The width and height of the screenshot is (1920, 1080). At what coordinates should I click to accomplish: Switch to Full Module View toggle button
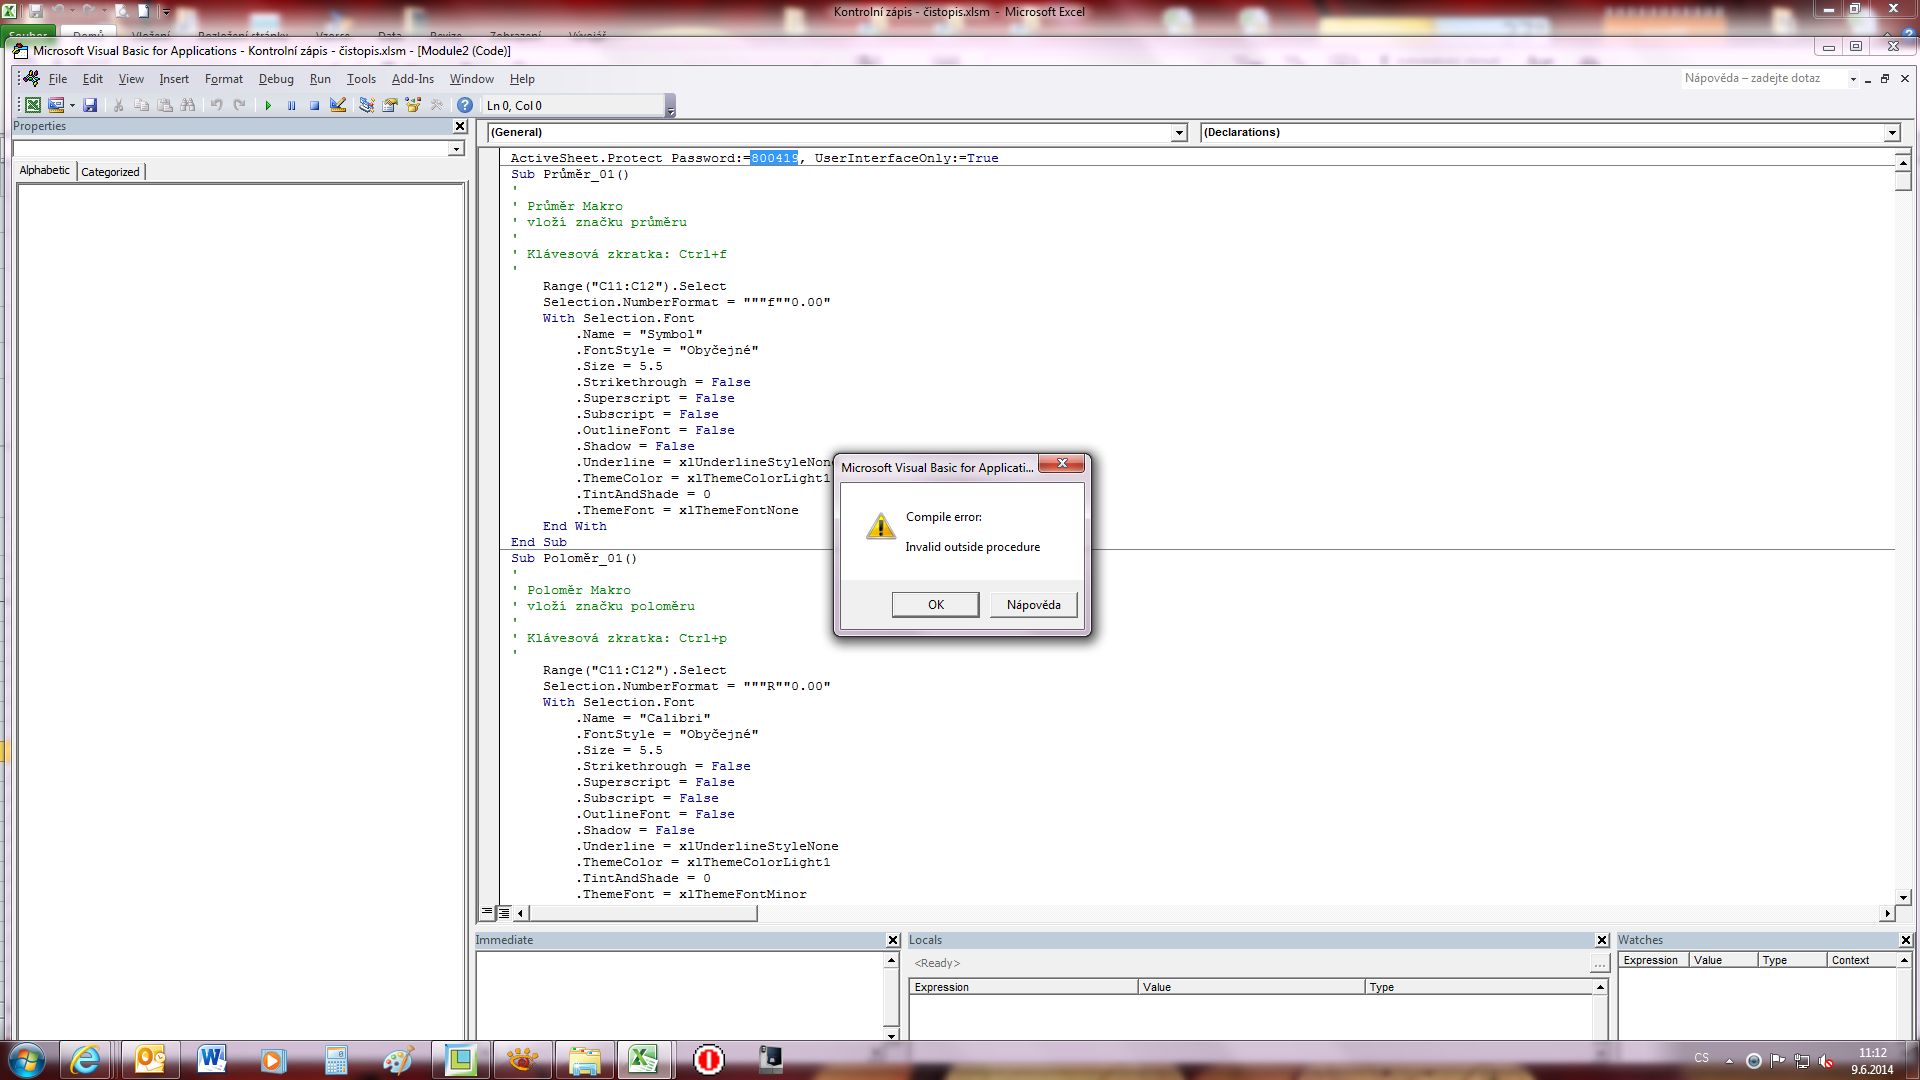pos(504,912)
